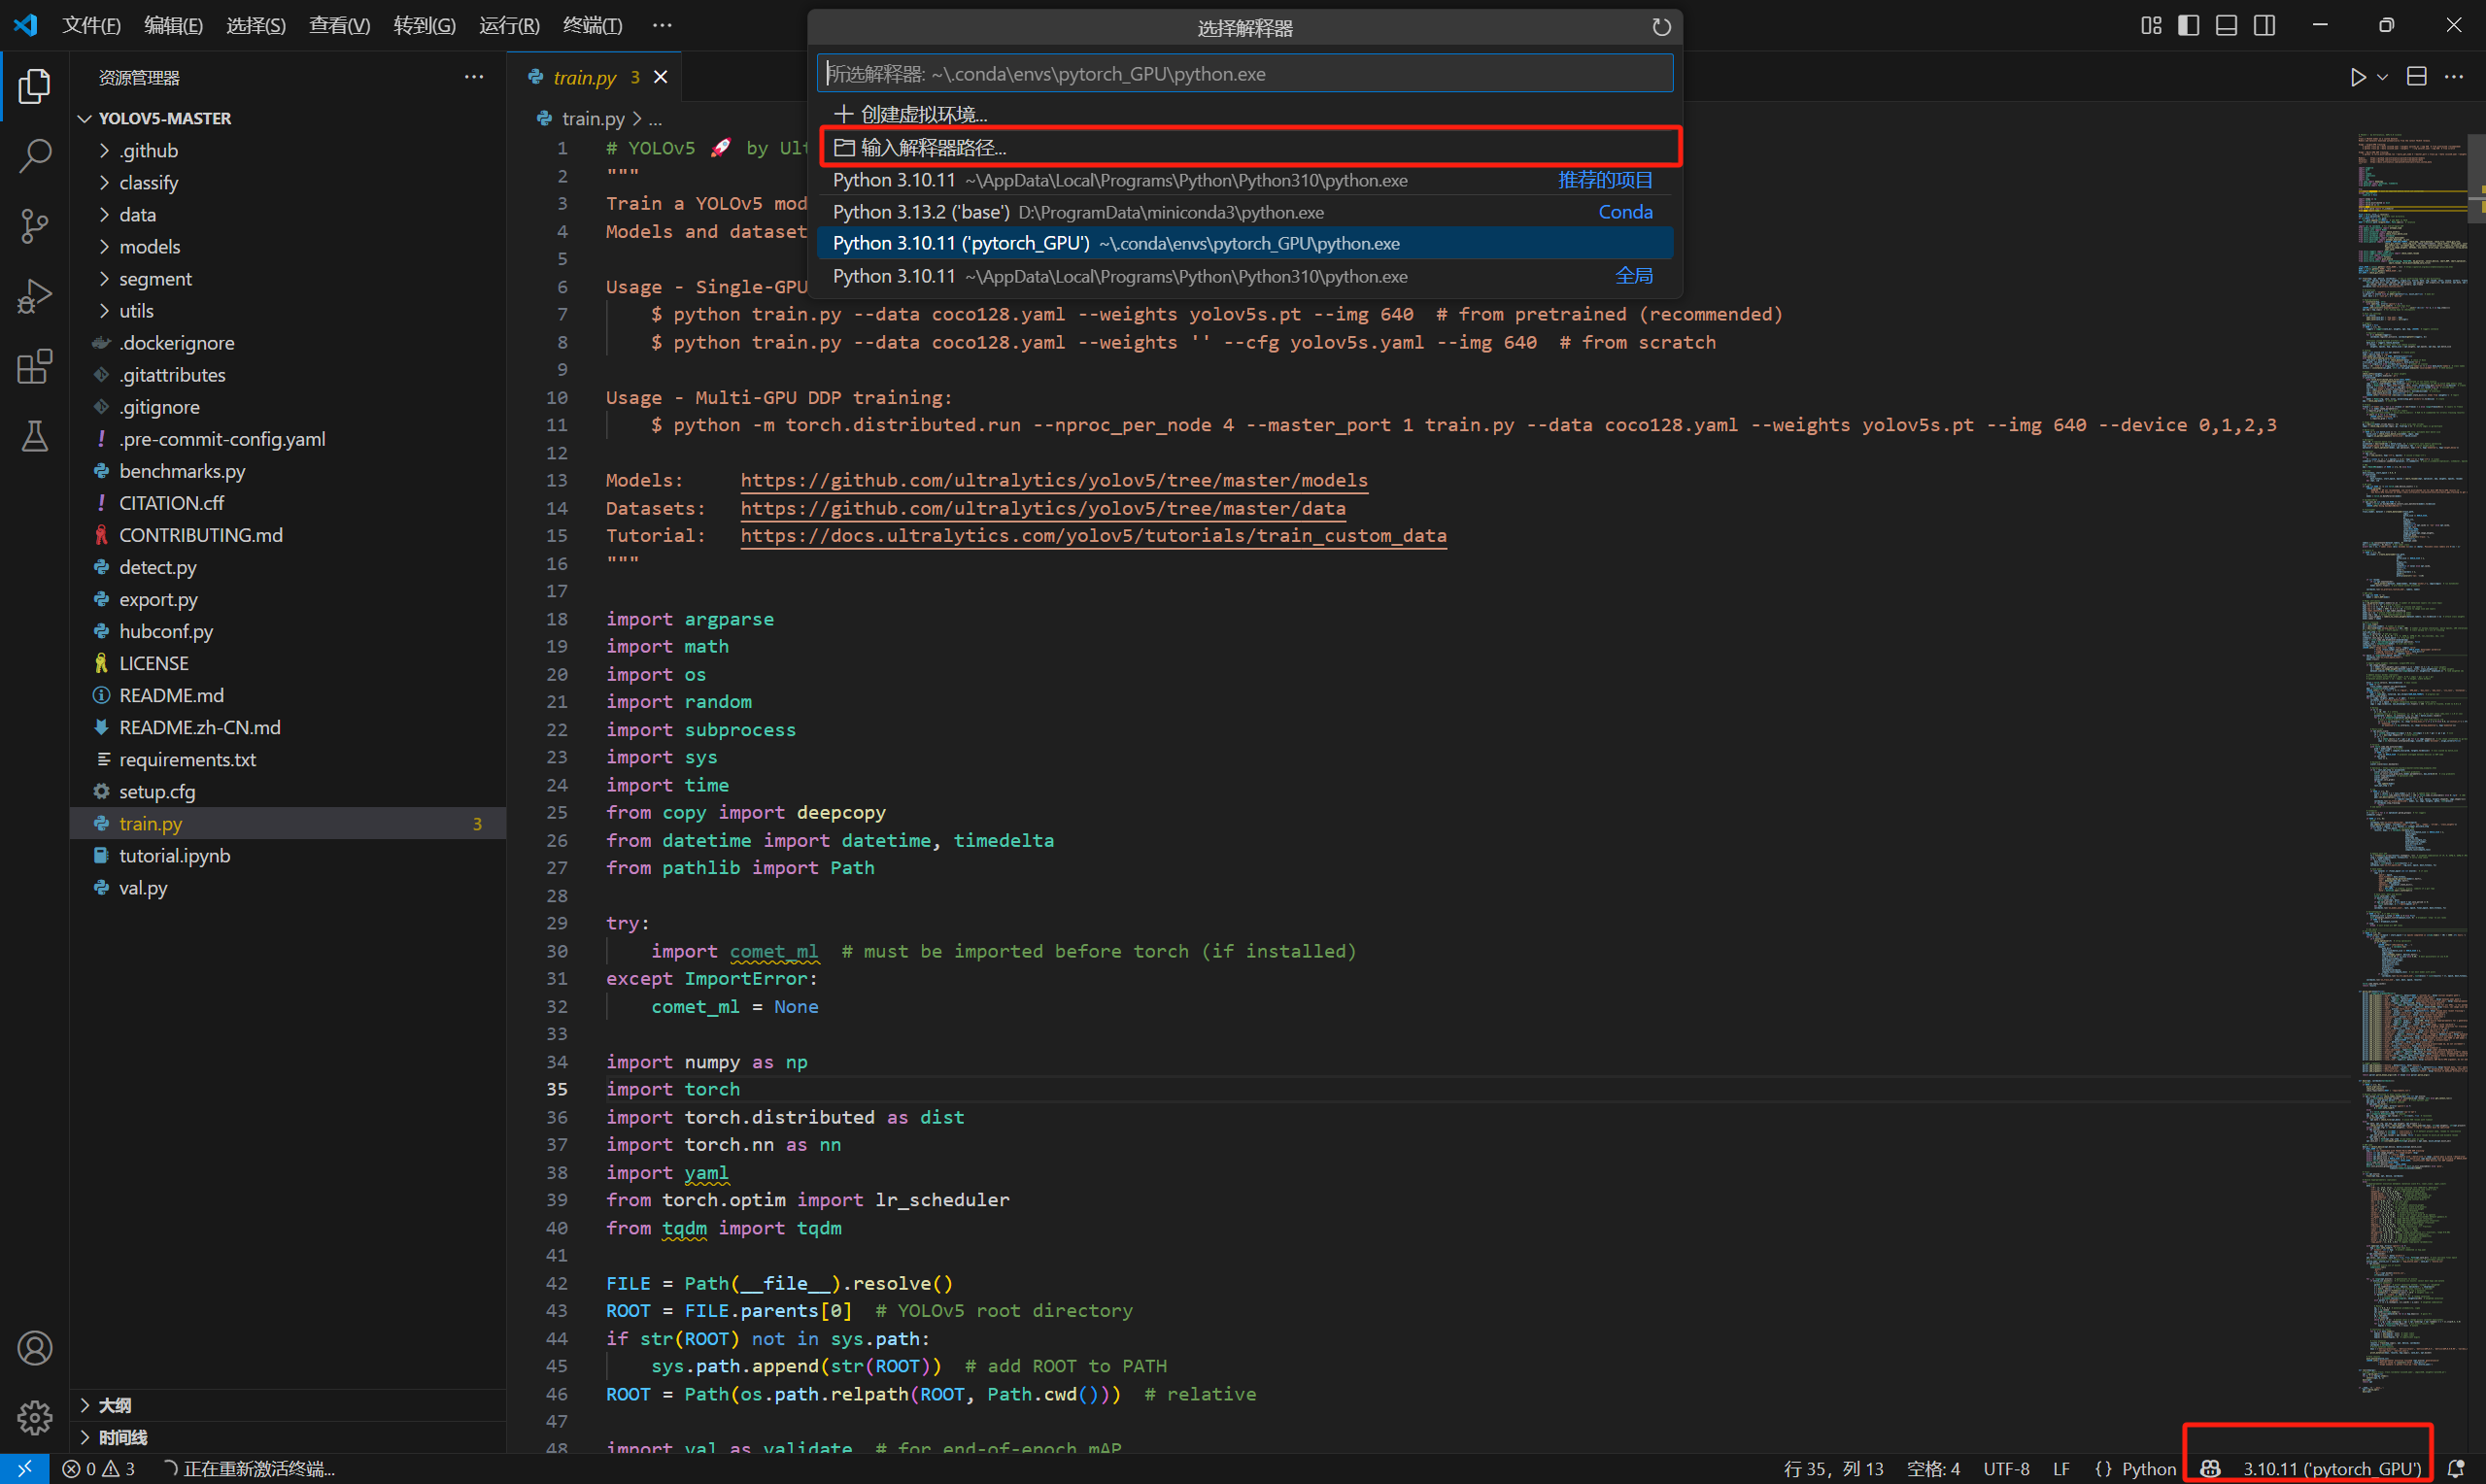Refresh the interpreter list
The image size is (2486, 1484).
coord(1661,28)
